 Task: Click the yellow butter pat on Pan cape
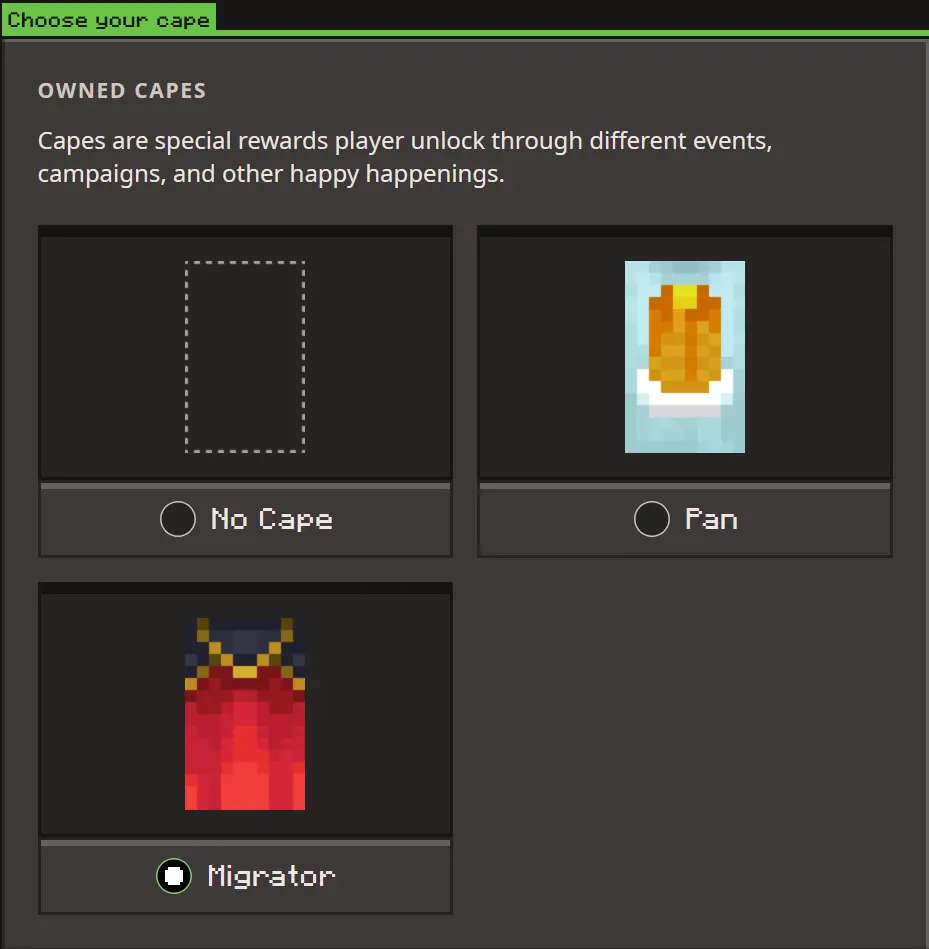point(684,296)
